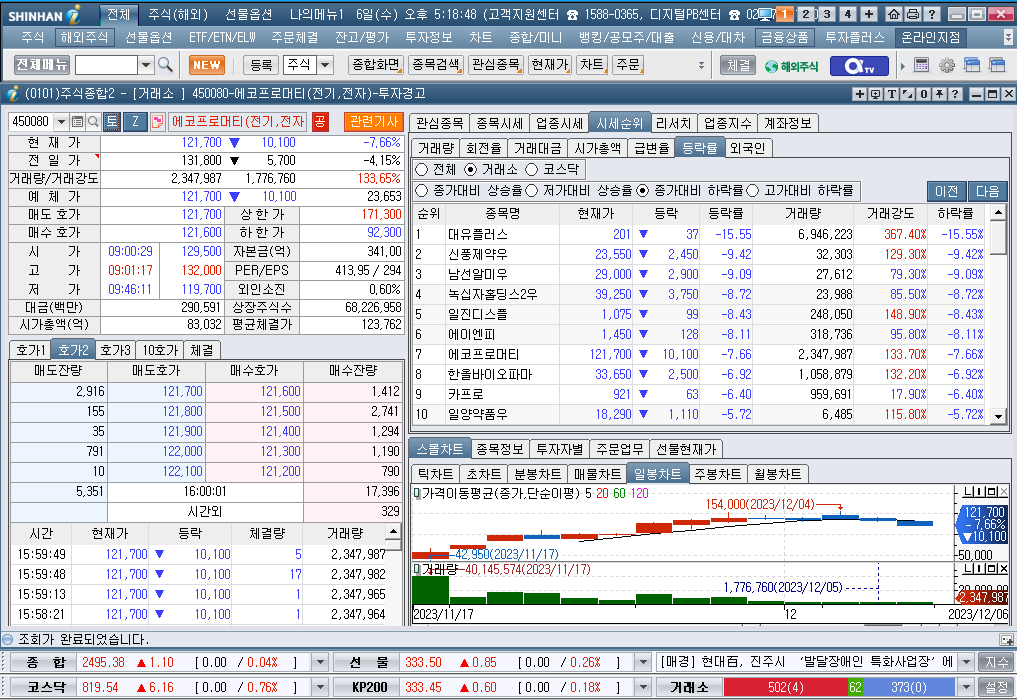Add a new virtual screen with plus
The image size is (1017, 700).
pos(868,14)
